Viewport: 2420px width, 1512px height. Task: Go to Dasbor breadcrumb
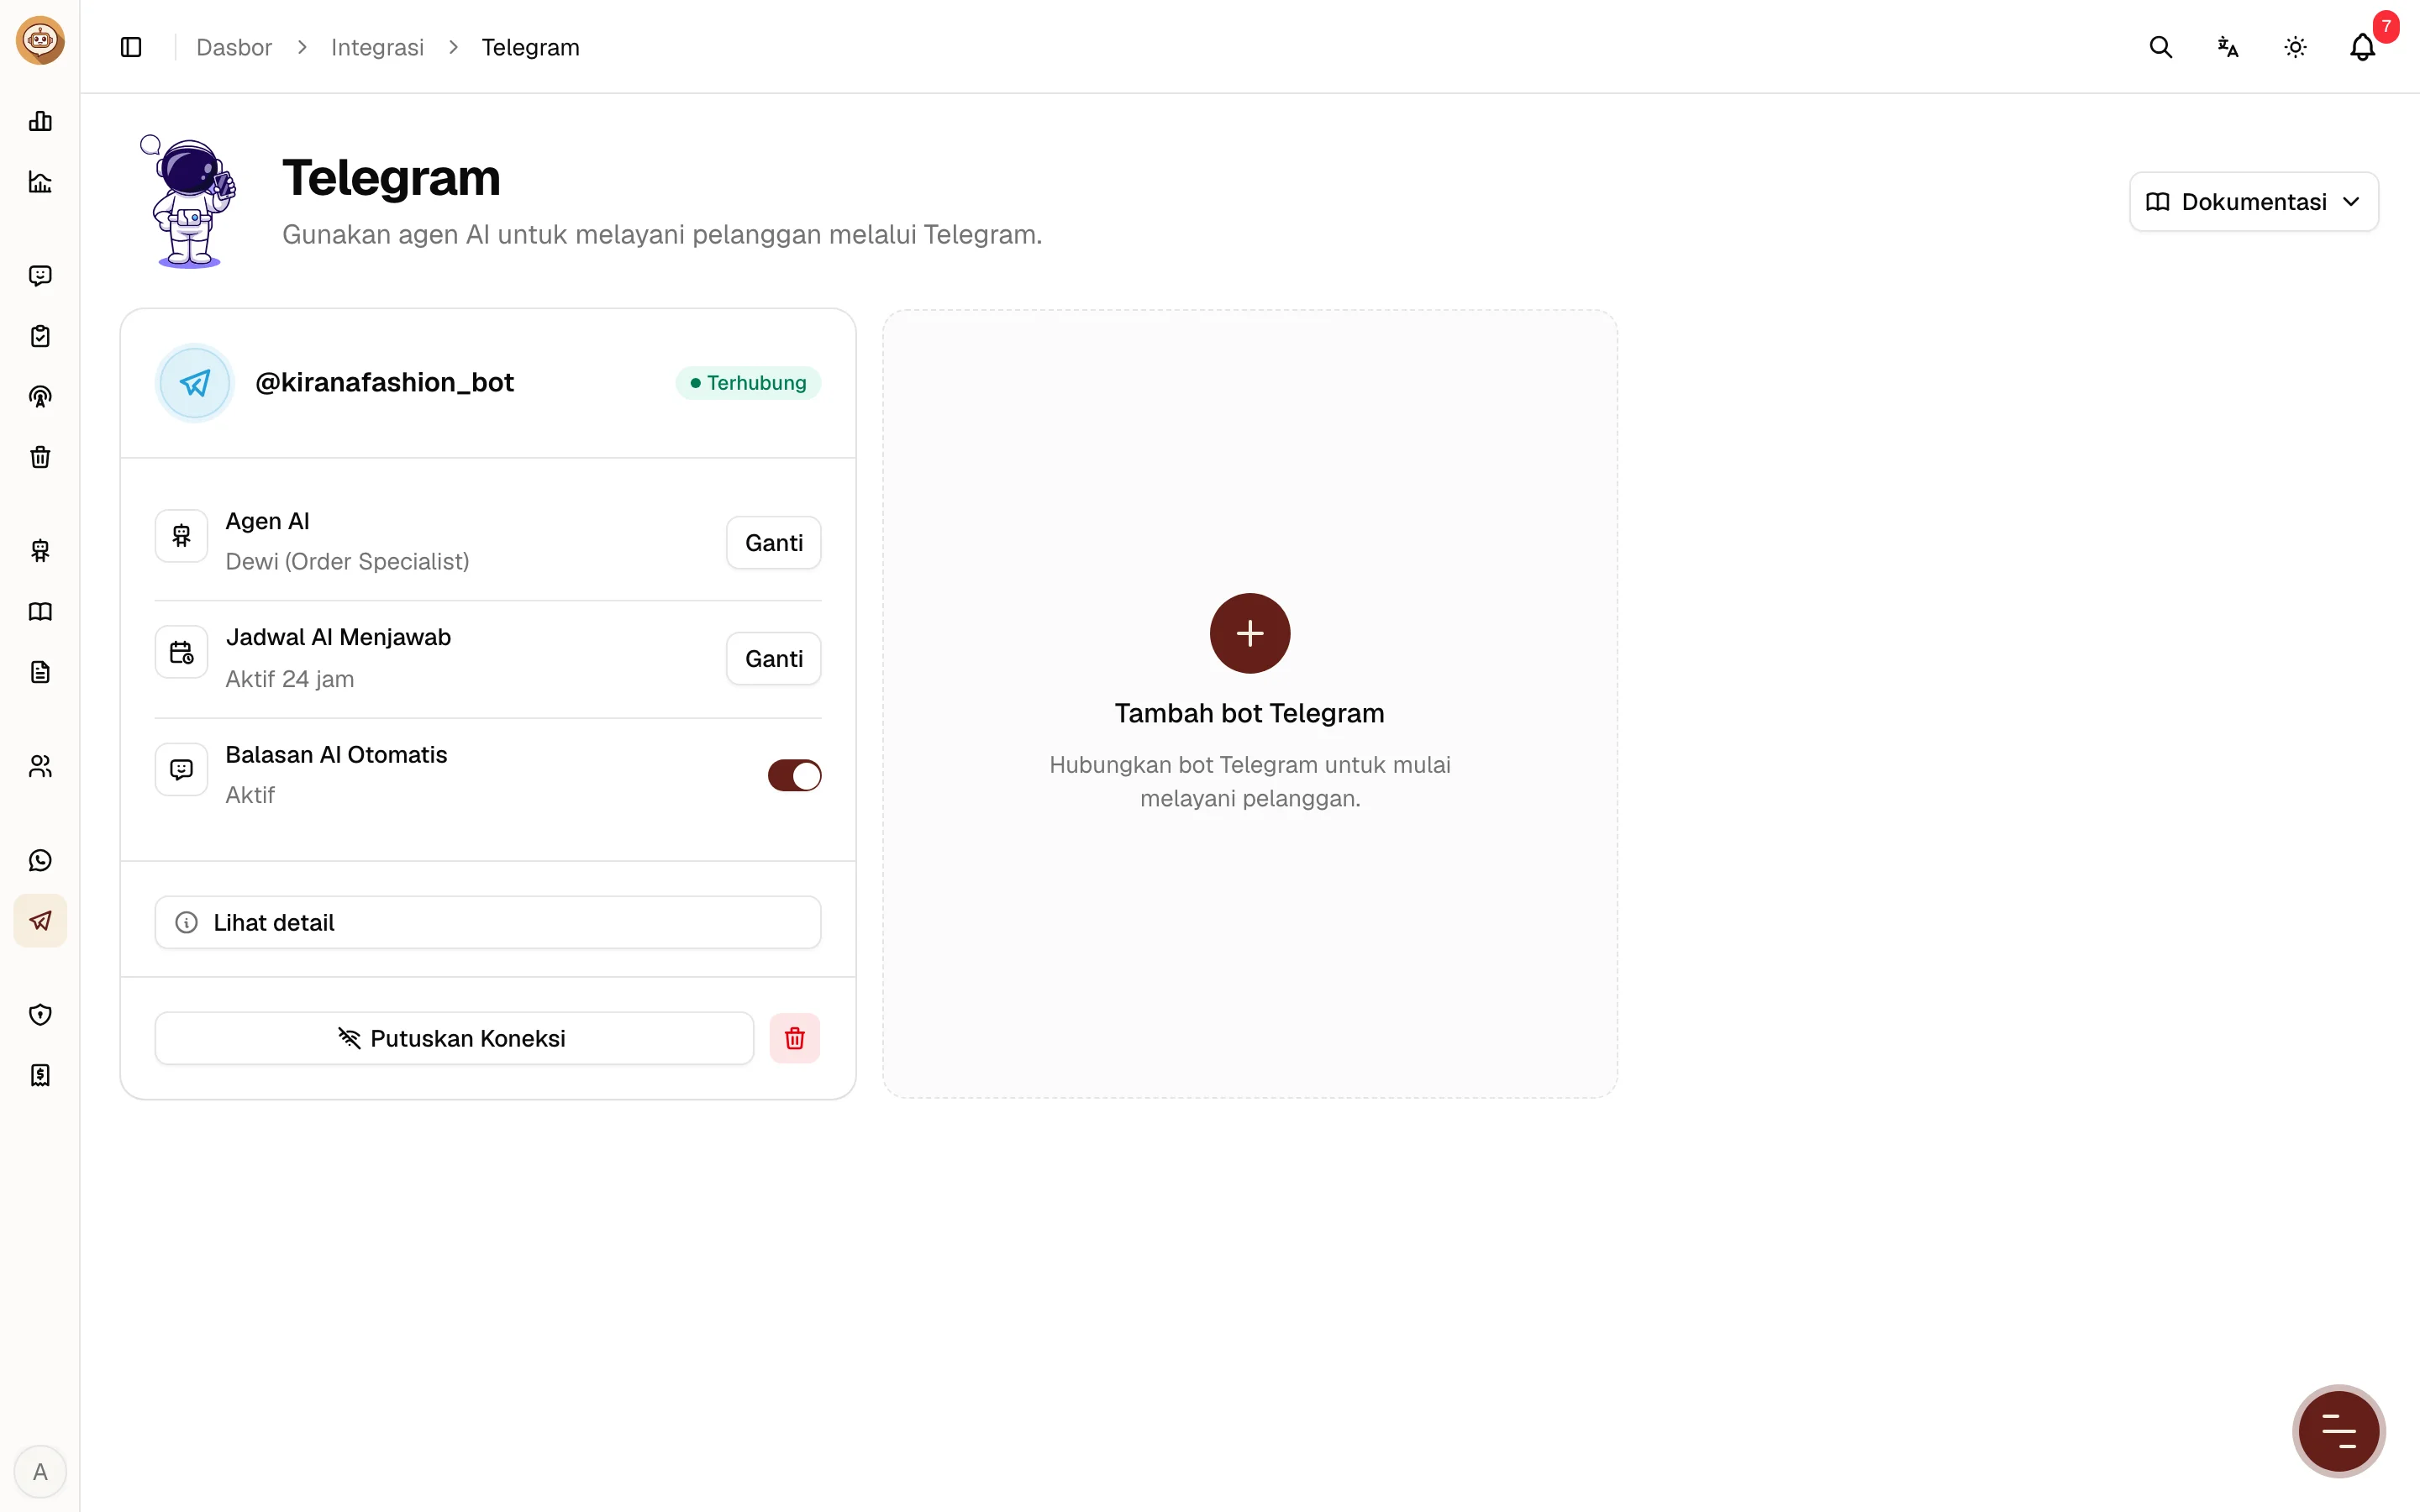pos(234,47)
